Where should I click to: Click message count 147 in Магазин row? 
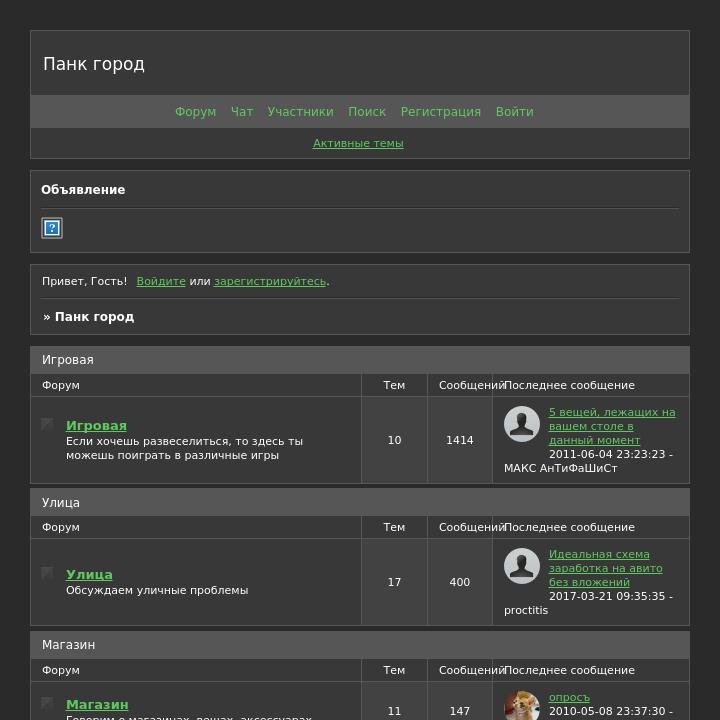460,711
